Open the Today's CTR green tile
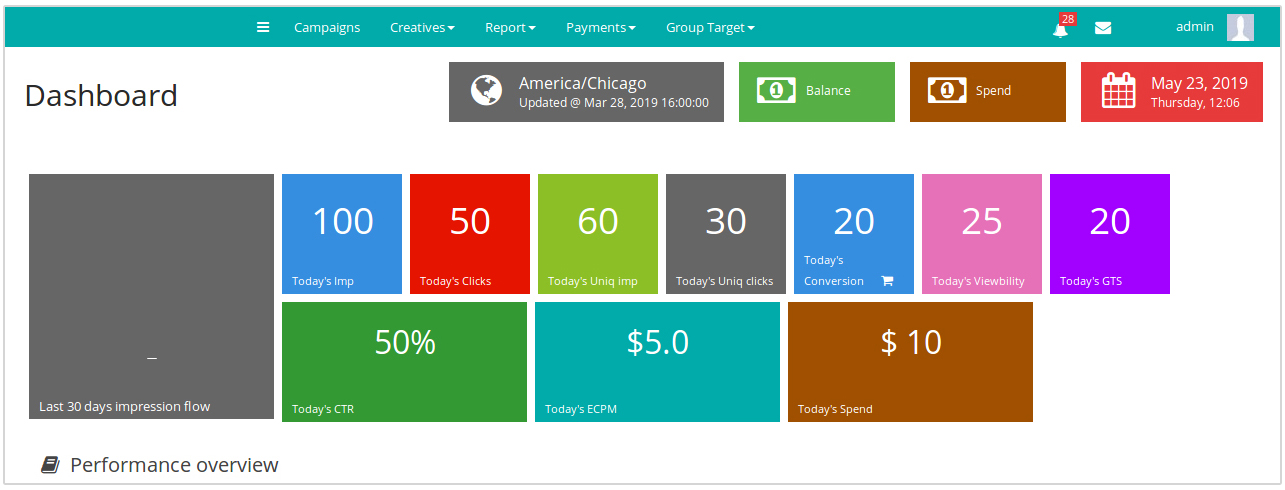The height and width of the screenshot is (490, 1285). click(404, 362)
